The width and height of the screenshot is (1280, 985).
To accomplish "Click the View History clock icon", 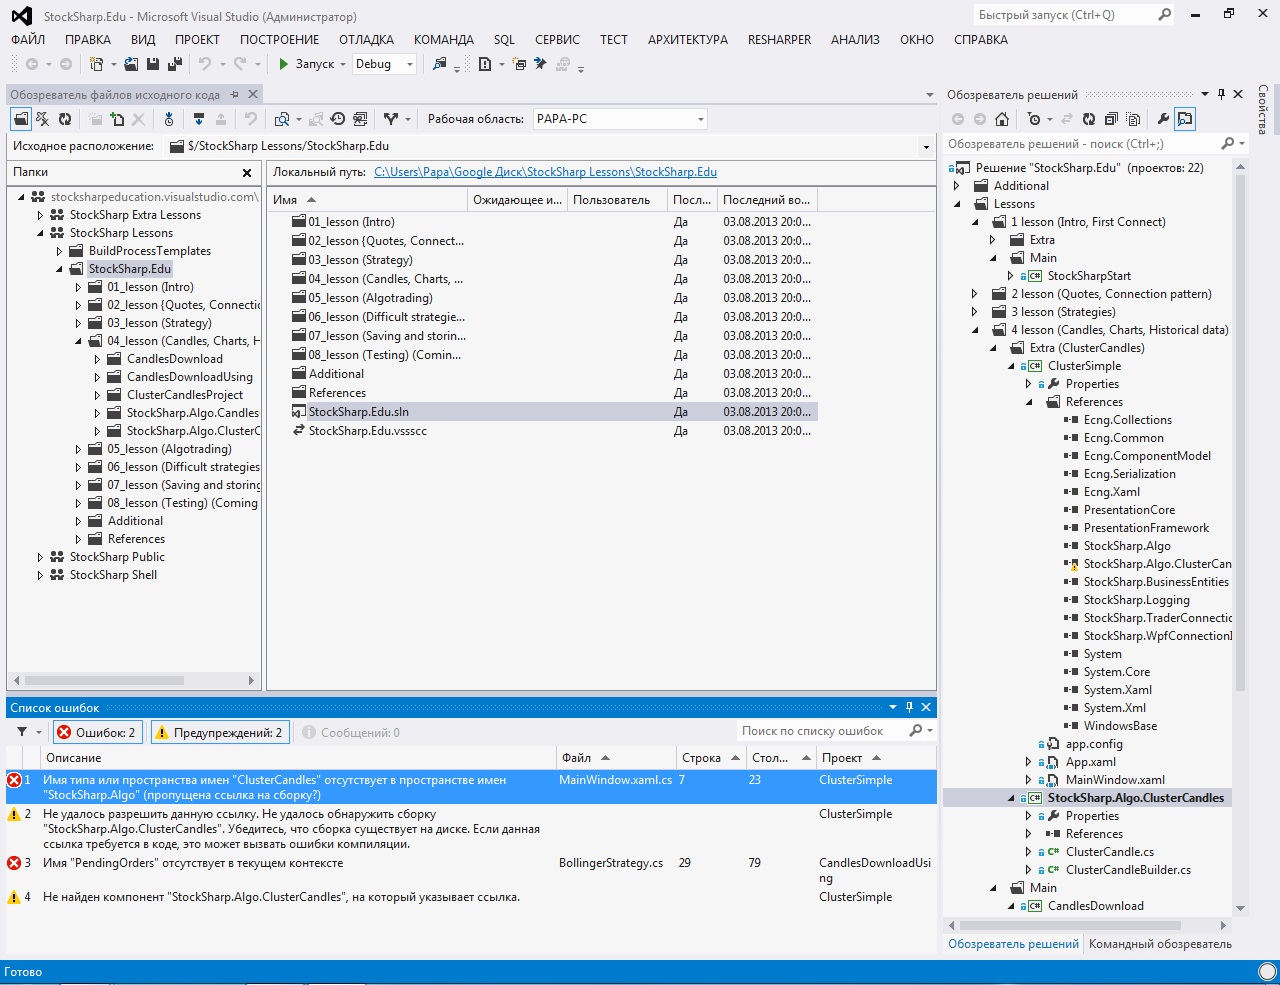I will 338,119.
